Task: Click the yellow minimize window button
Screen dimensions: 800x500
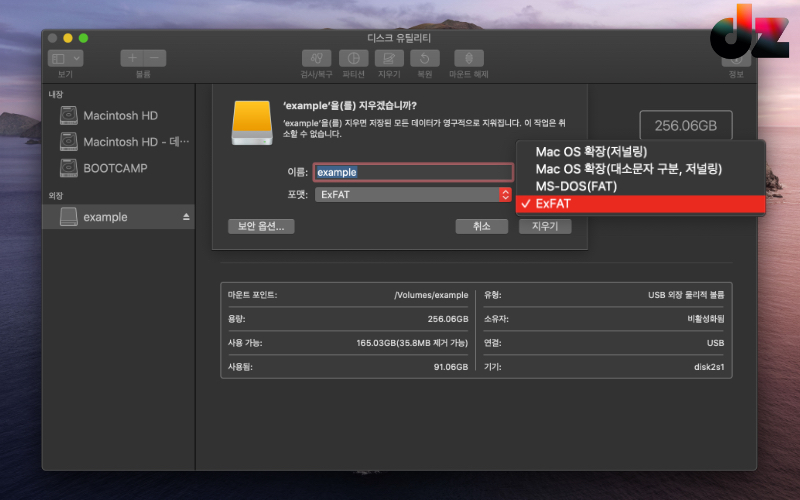Action: click(68, 38)
